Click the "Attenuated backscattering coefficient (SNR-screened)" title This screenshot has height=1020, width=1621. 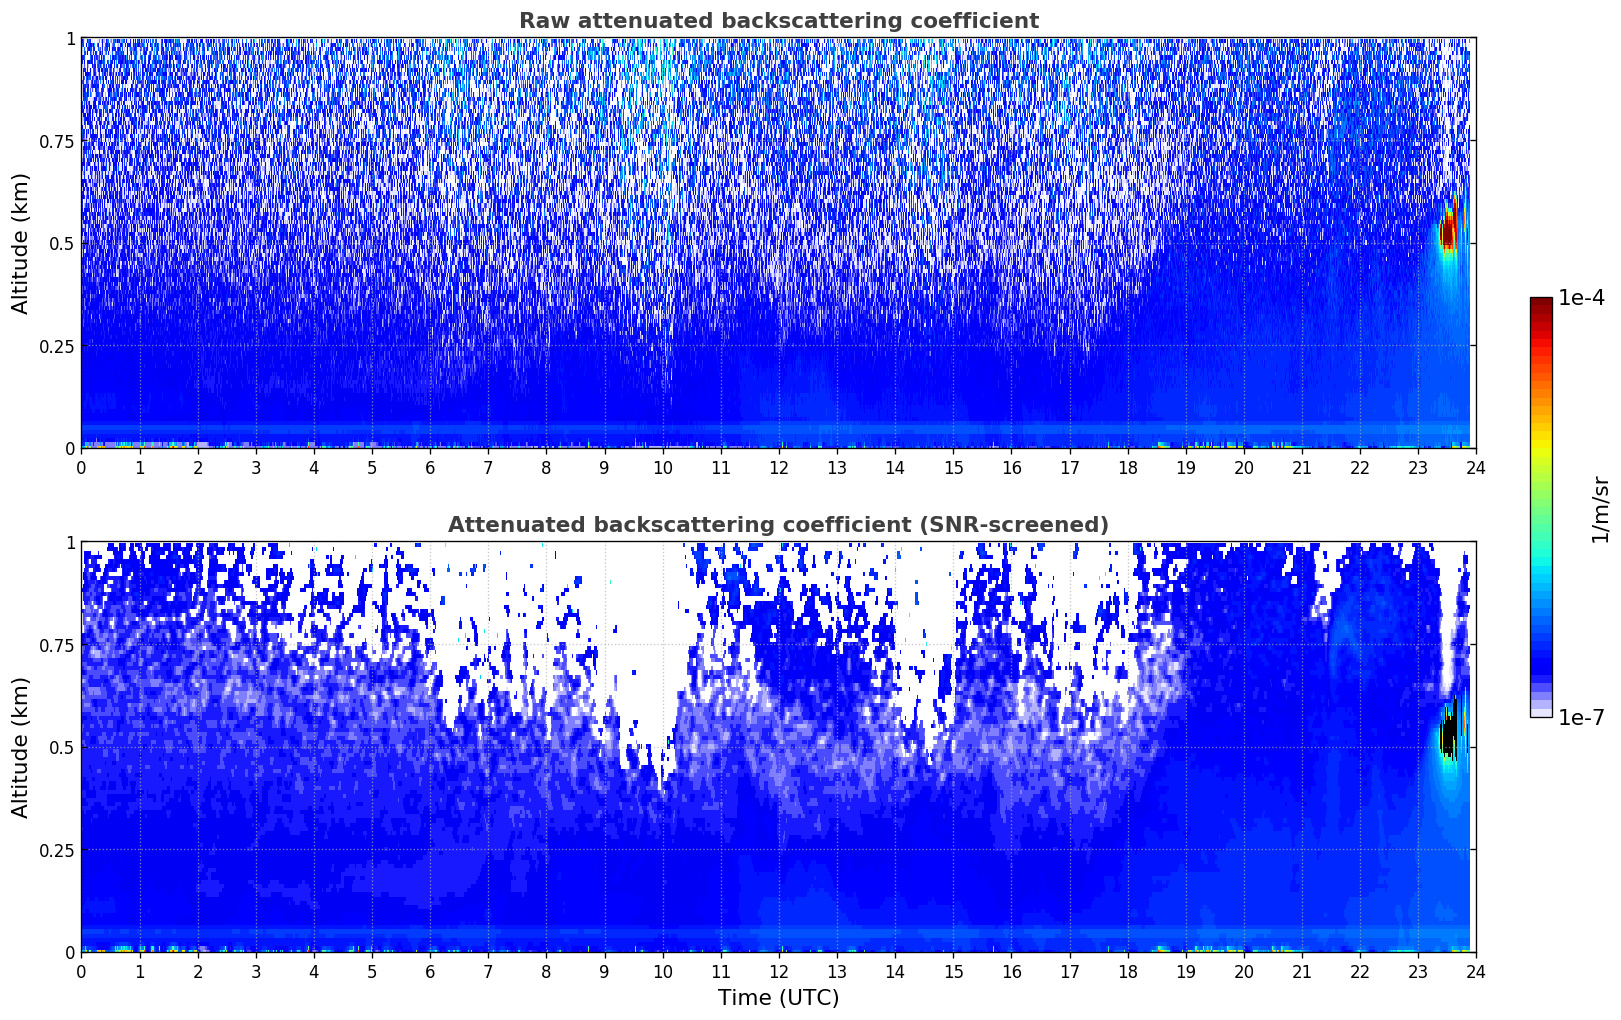click(778, 525)
